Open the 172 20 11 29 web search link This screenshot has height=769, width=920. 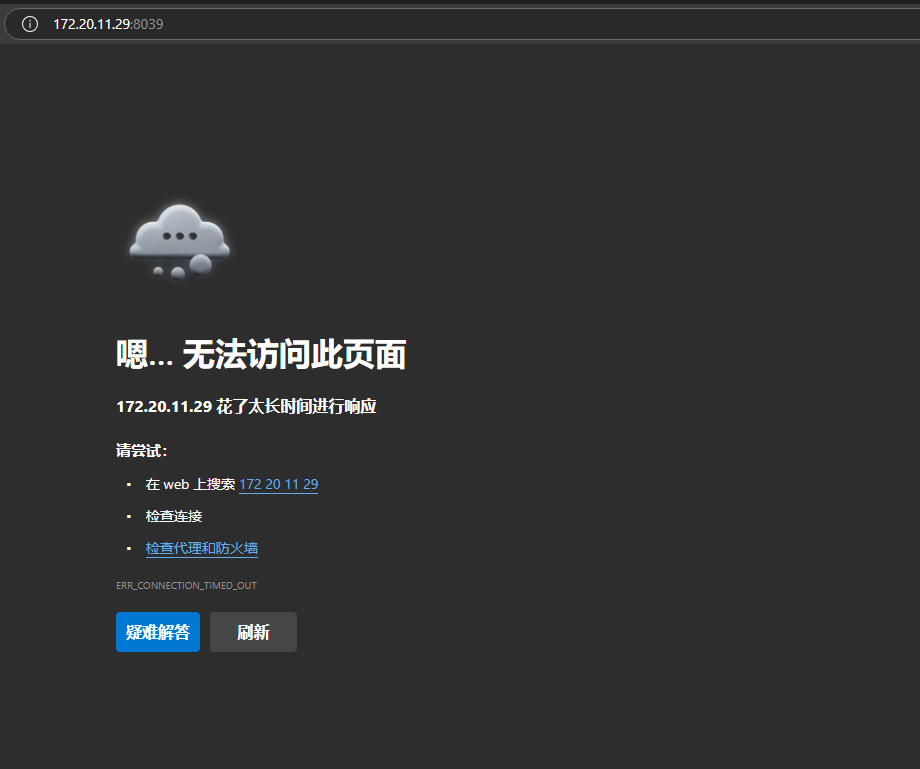click(279, 485)
